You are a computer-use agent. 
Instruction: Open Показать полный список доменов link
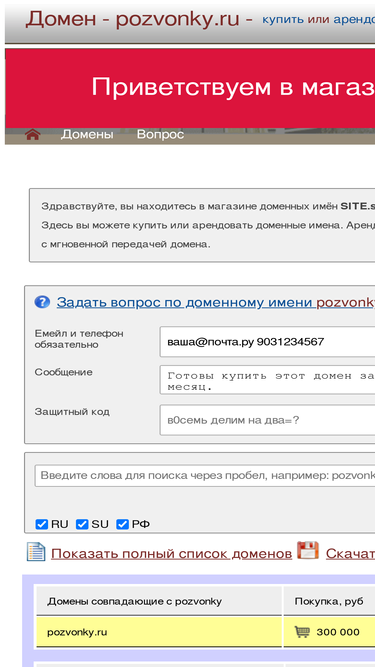(x=171, y=553)
